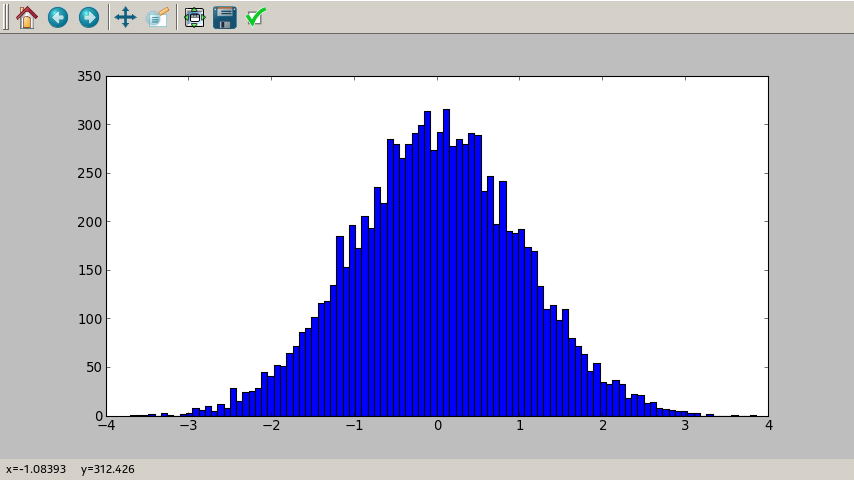Click the x-axis tick label 0

point(437,427)
